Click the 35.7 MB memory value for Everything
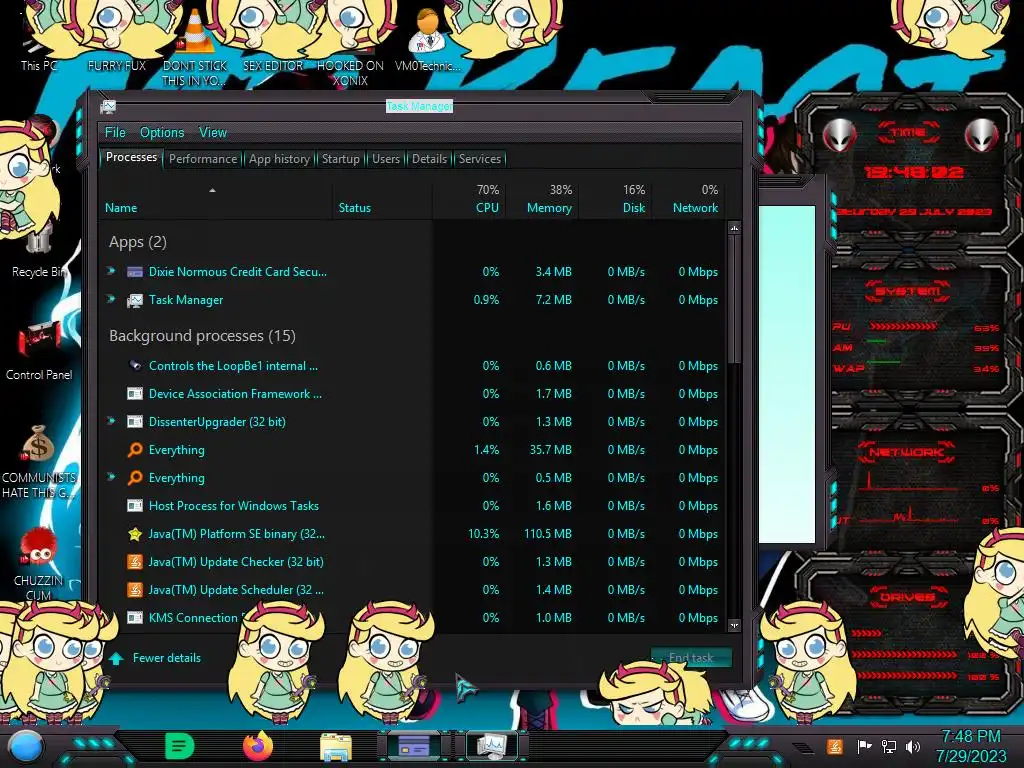The height and width of the screenshot is (768, 1024). pyautogui.click(x=551, y=450)
